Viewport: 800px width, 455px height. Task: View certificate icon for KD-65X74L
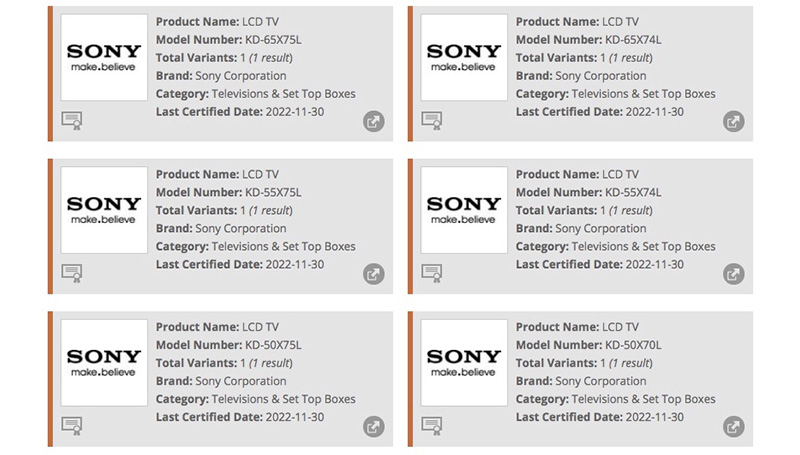coord(432,121)
